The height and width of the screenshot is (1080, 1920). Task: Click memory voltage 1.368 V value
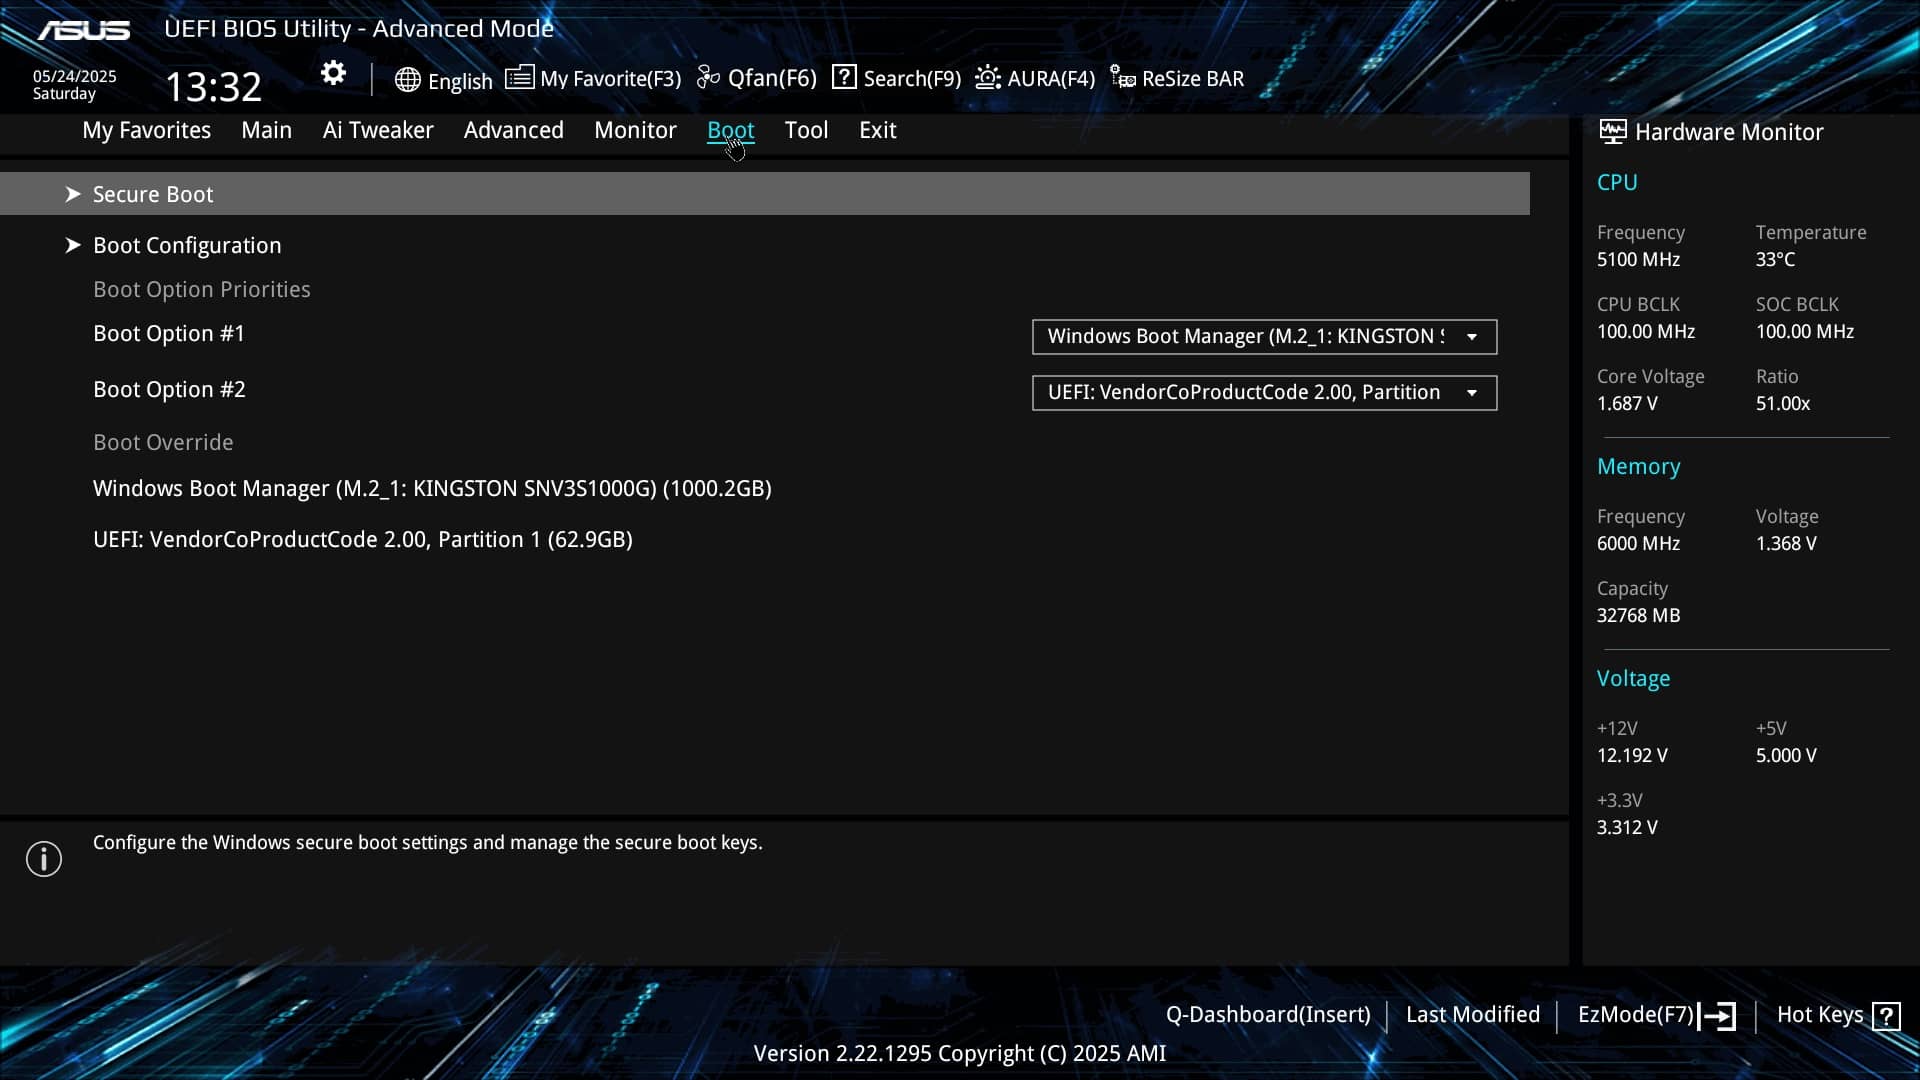point(1786,543)
